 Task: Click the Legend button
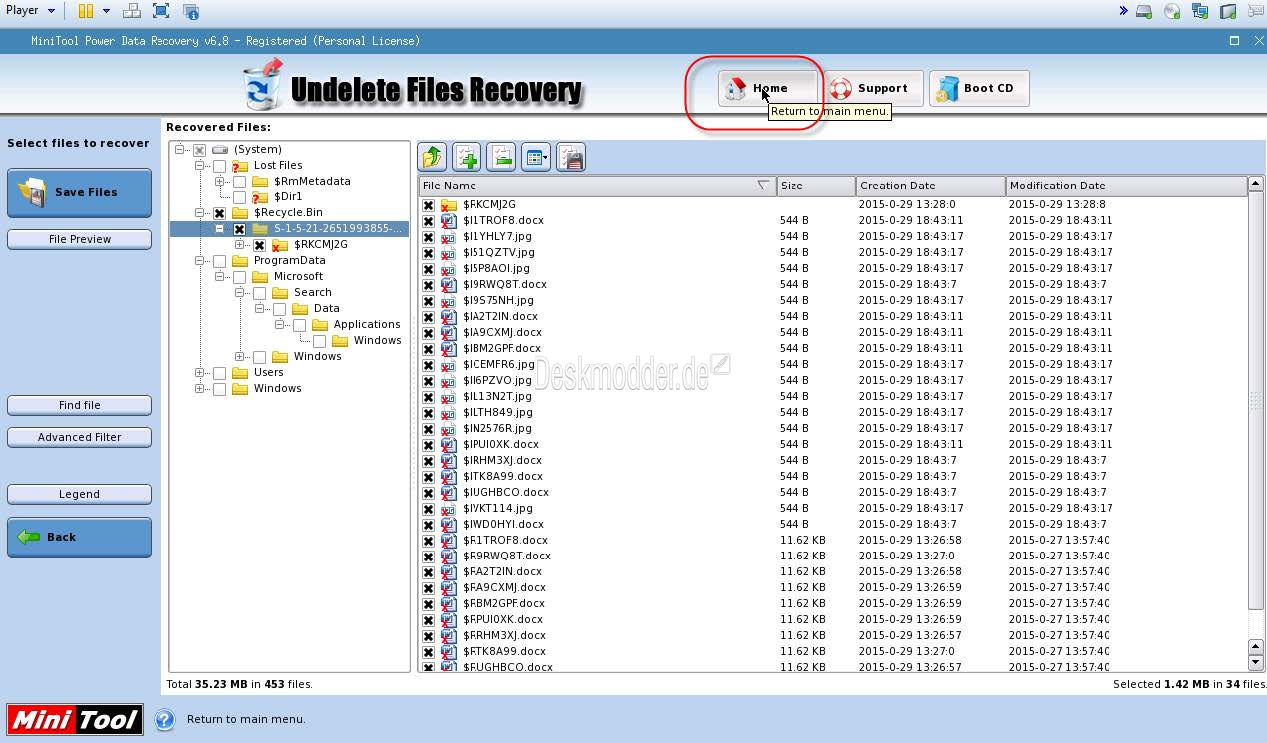(x=79, y=494)
